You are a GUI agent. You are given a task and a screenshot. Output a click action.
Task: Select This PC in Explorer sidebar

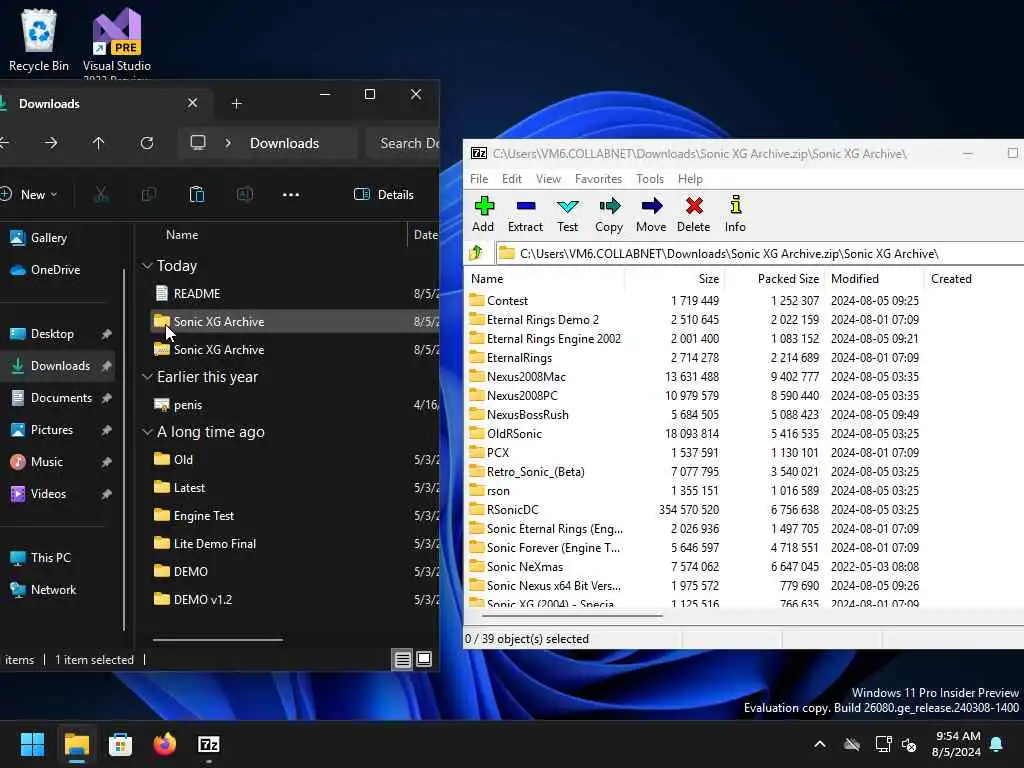pyautogui.click(x=40, y=558)
